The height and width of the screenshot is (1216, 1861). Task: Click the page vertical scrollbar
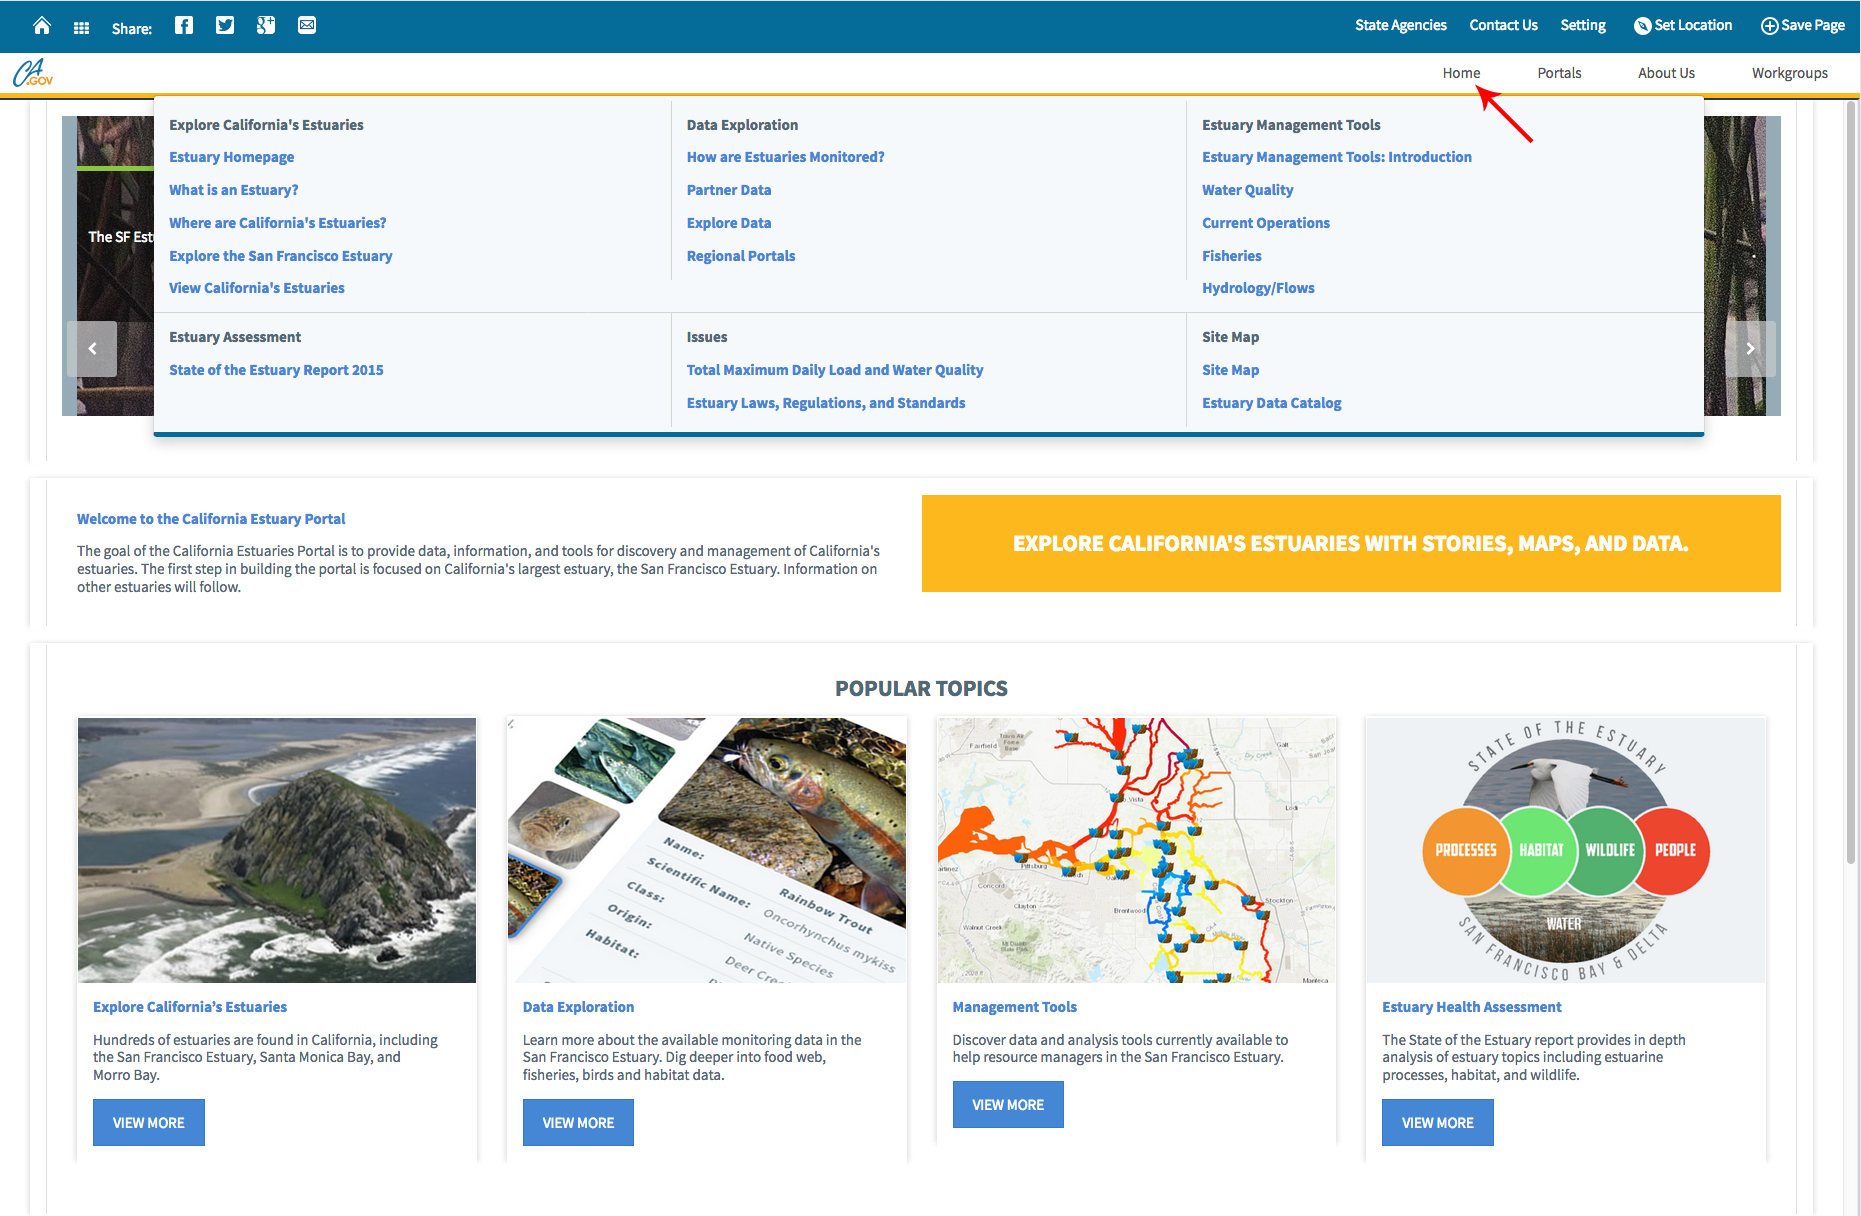pos(1851,480)
